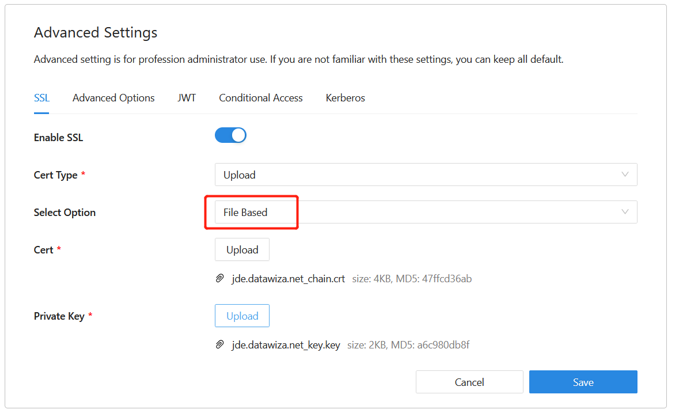Viewport: 677px width, 412px height.
Task: Click the jde.datawiza.net_key.key file name
Action: (x=286, y=345)
